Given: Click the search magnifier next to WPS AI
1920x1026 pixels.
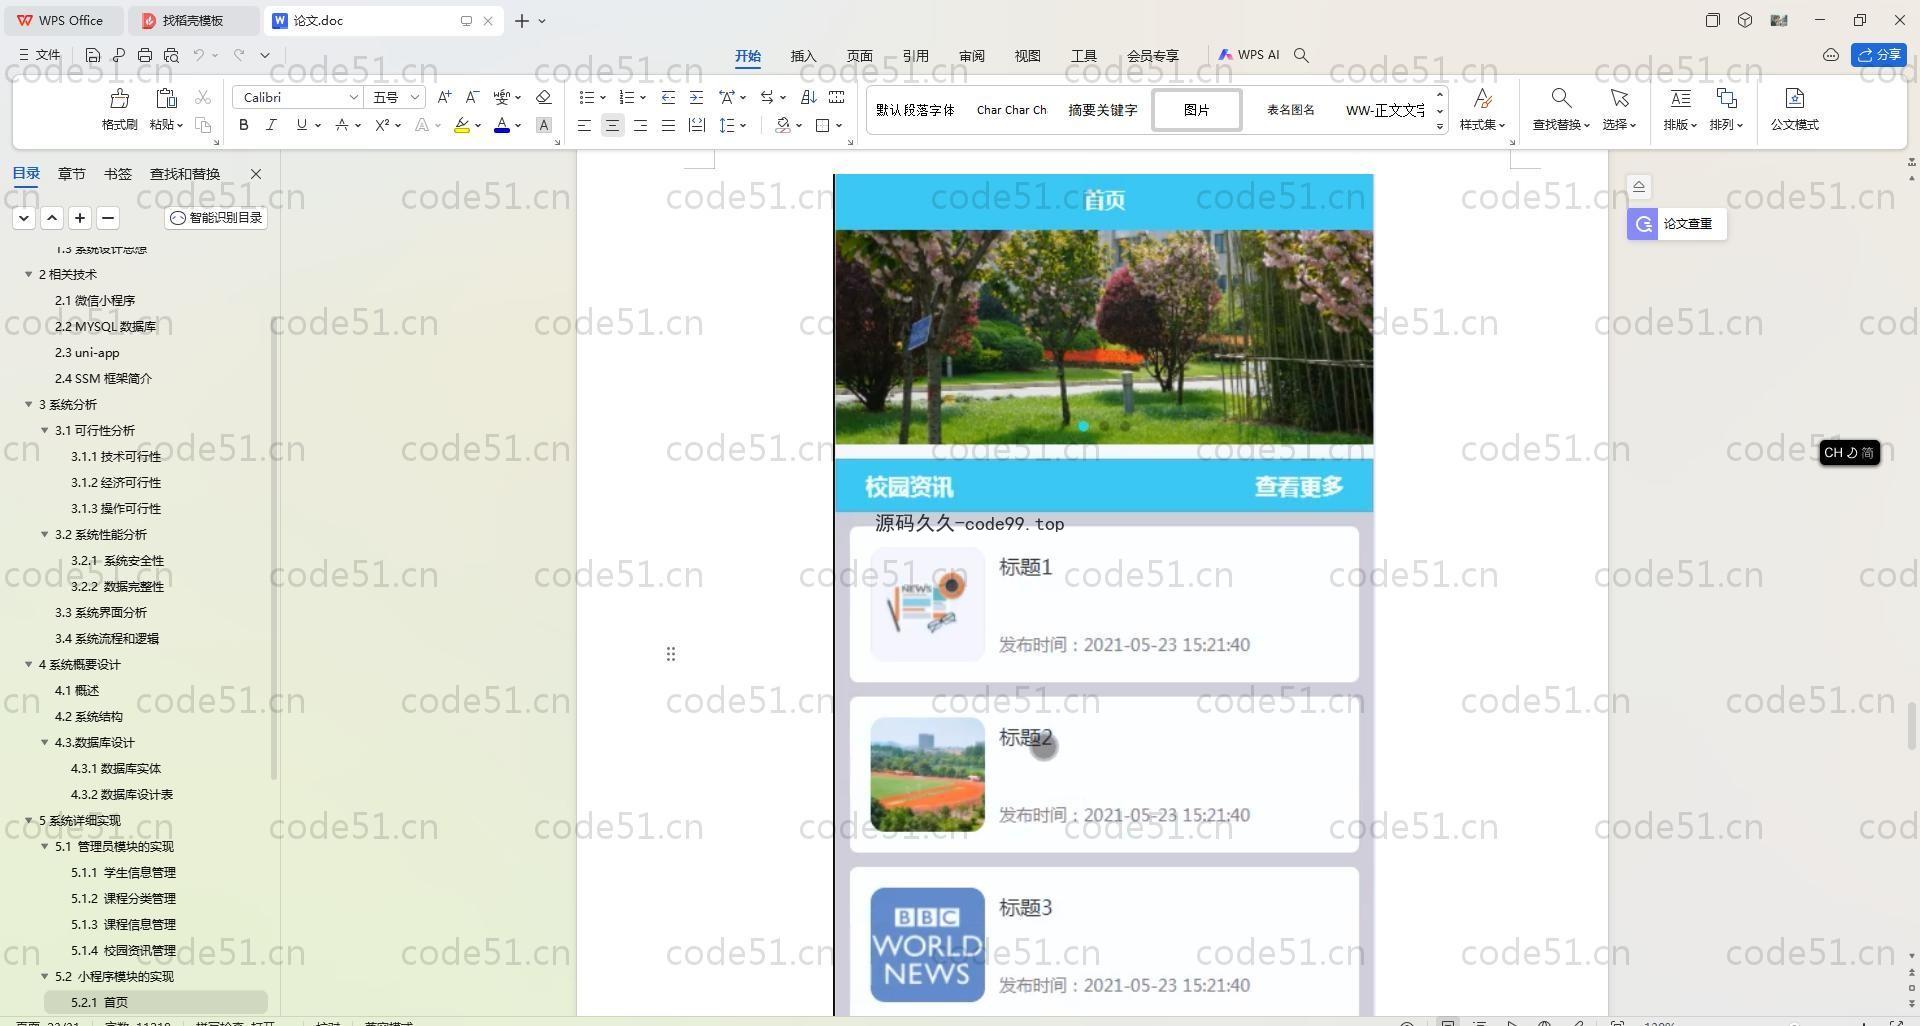Looking at the screenshot, I should click(x=1301, y=55).
